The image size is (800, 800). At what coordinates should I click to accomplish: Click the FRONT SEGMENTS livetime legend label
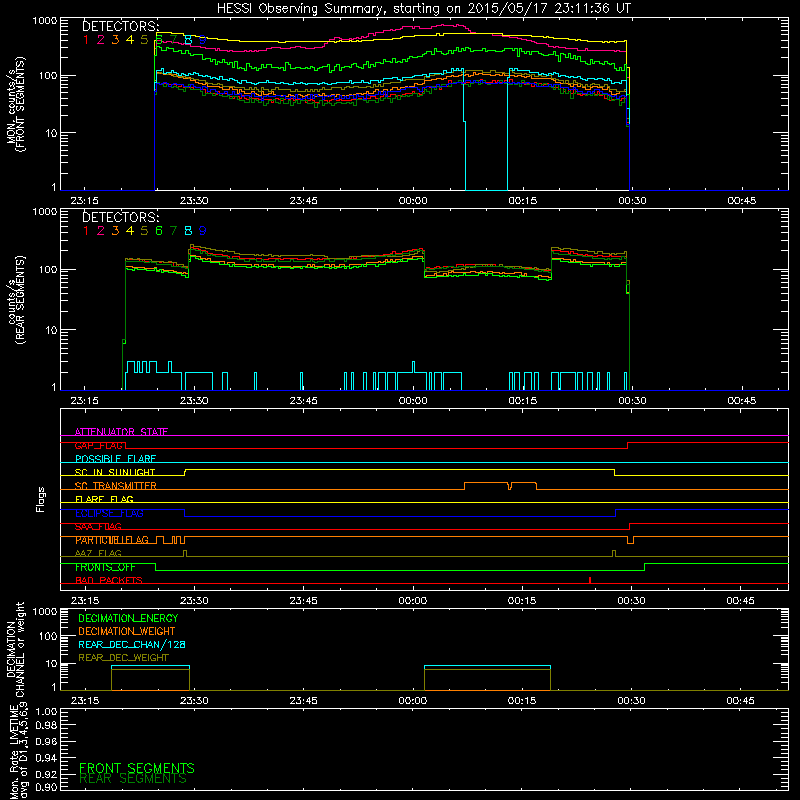(137, 768)
